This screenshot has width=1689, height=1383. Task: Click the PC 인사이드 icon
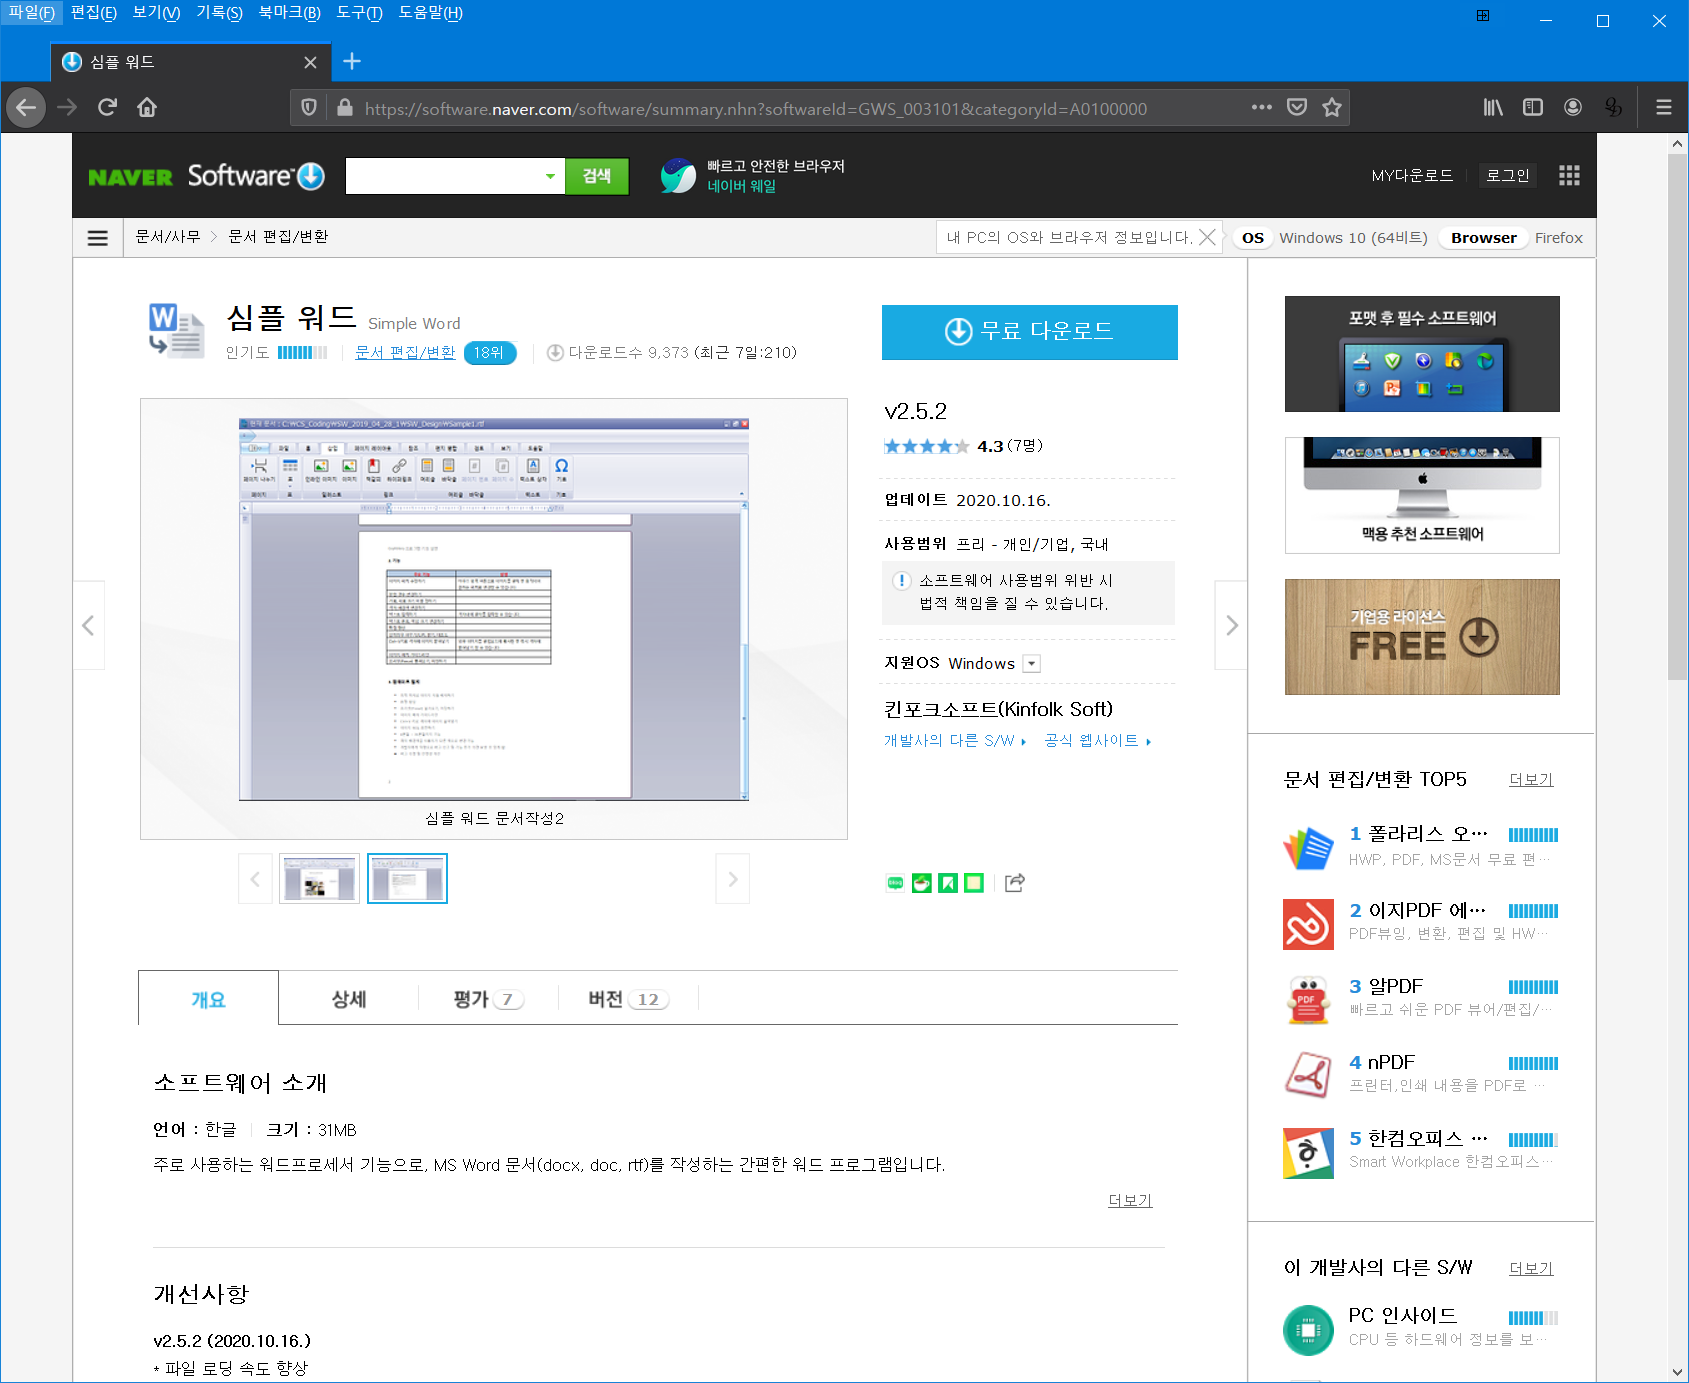[x=1308, y=1330]
